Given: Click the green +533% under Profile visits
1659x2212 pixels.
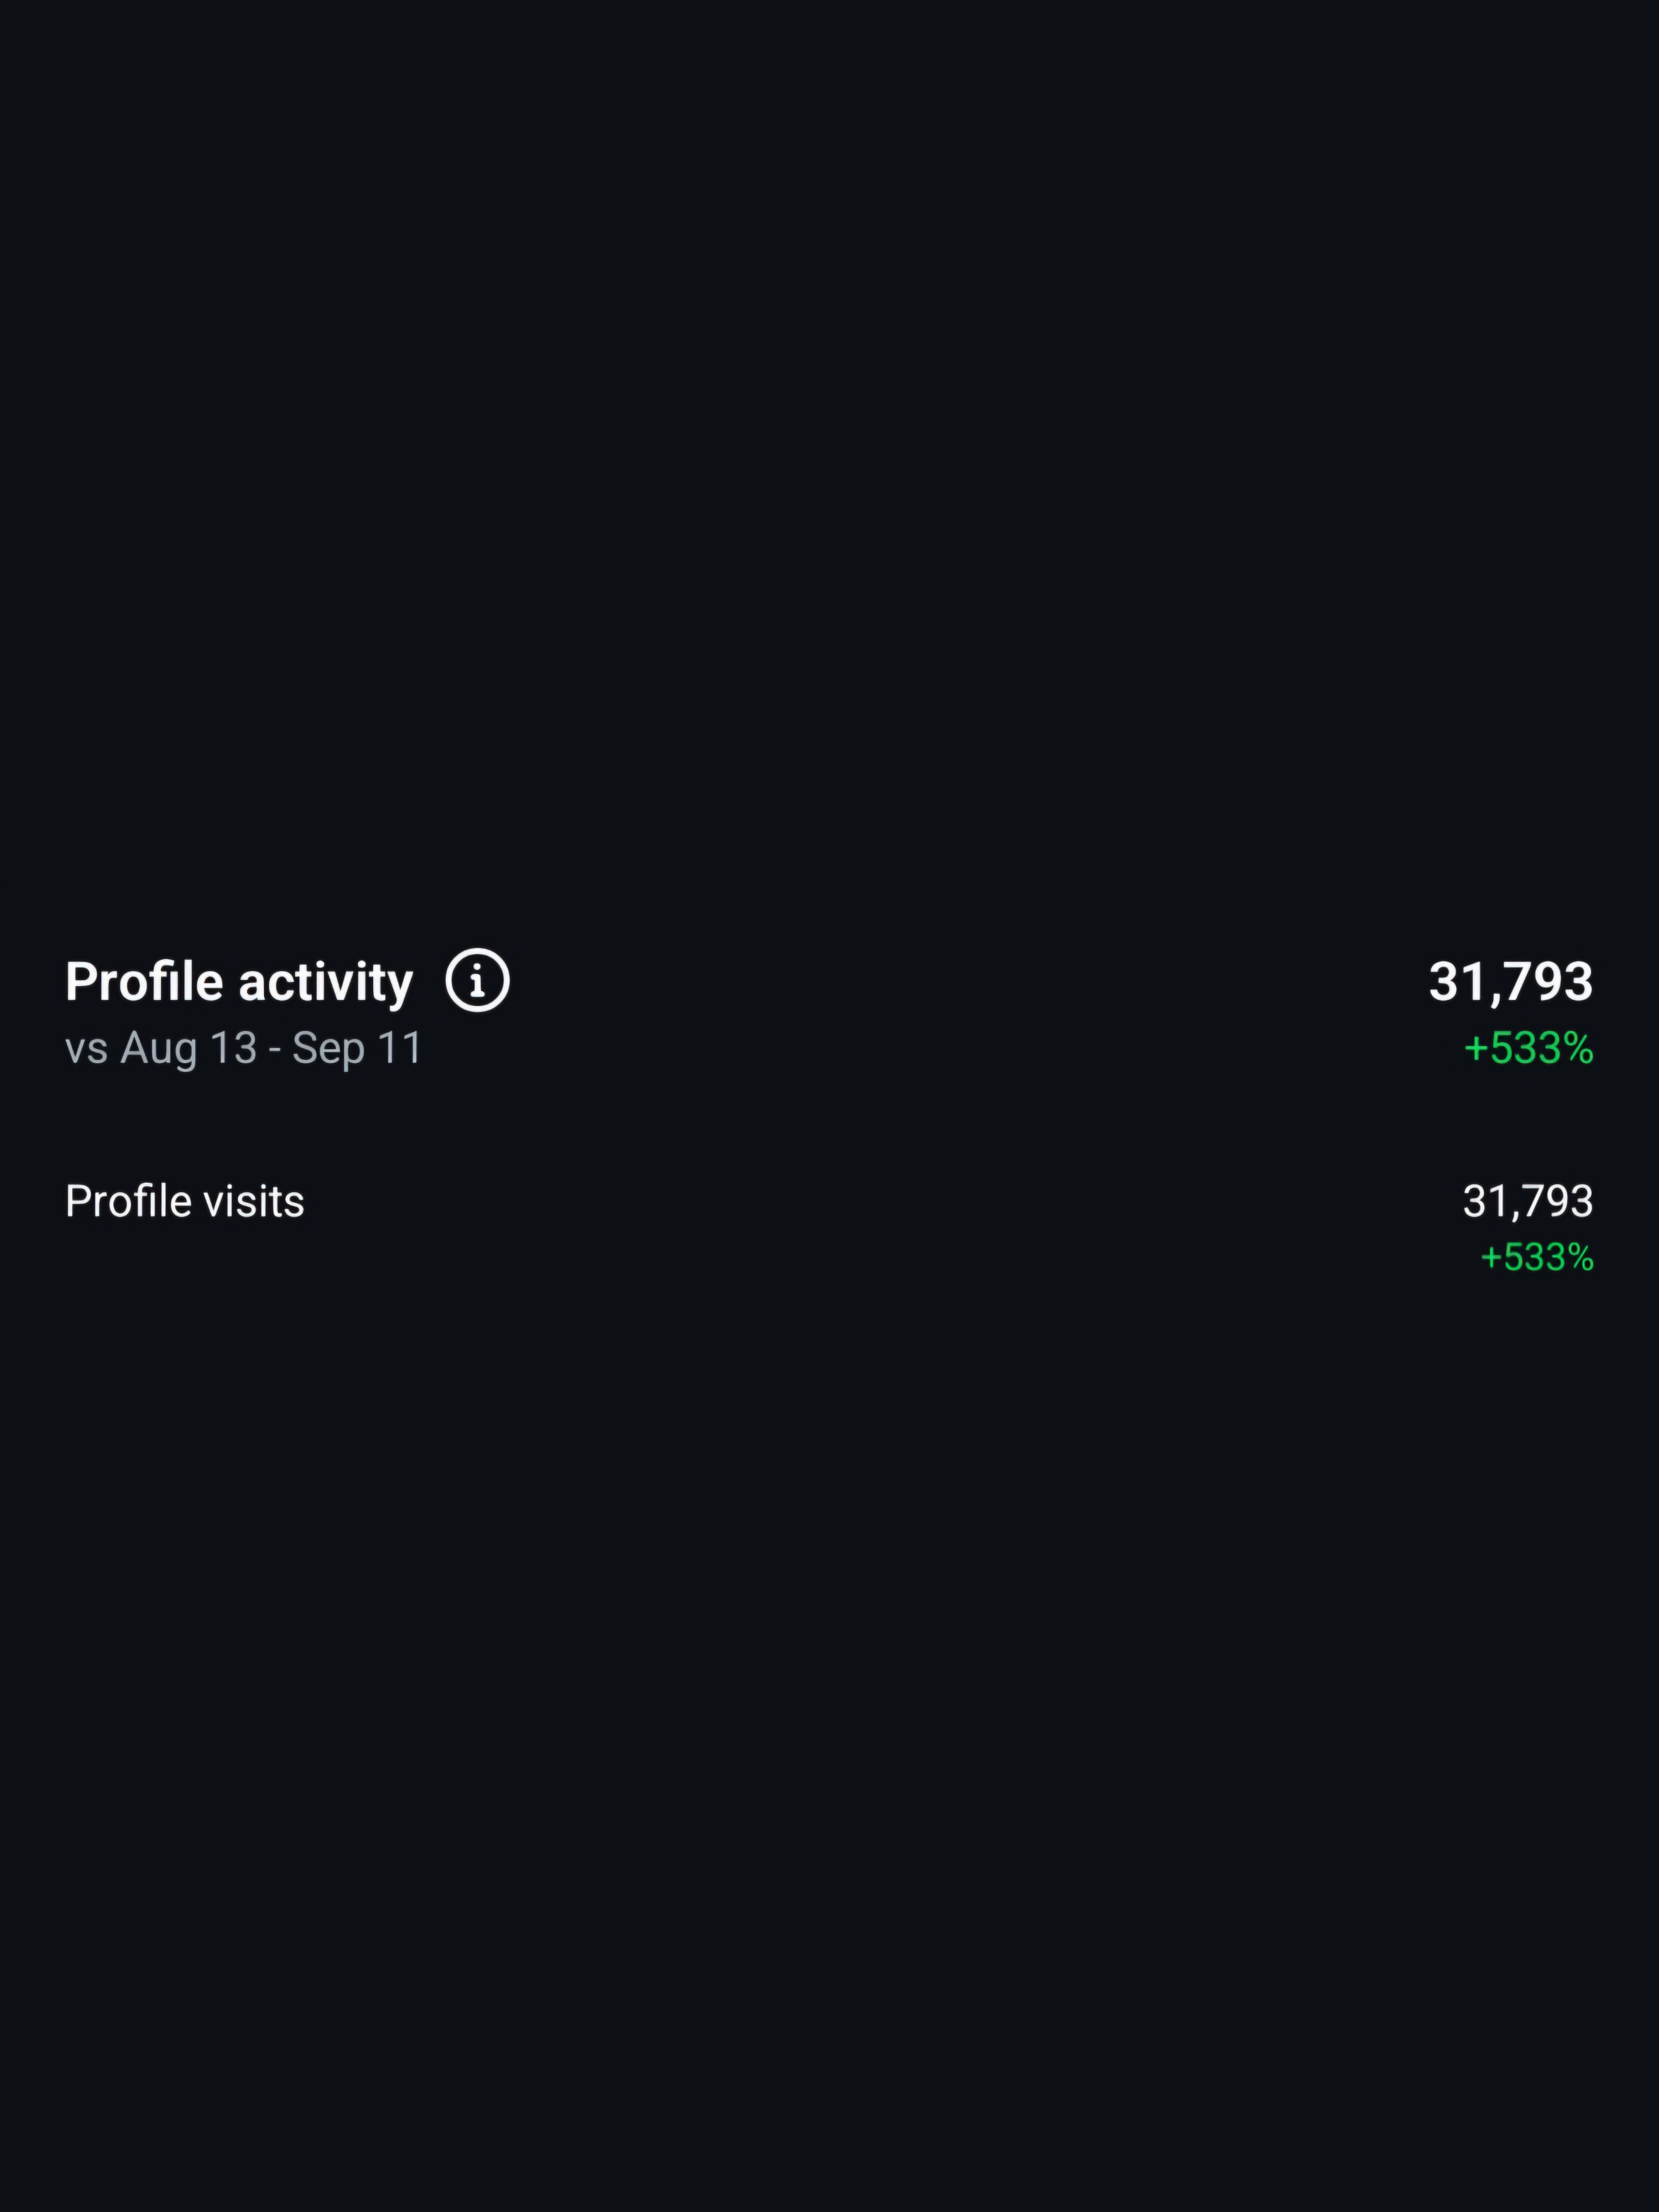Looking at the screenshot, I should tap(1536, 1257).
